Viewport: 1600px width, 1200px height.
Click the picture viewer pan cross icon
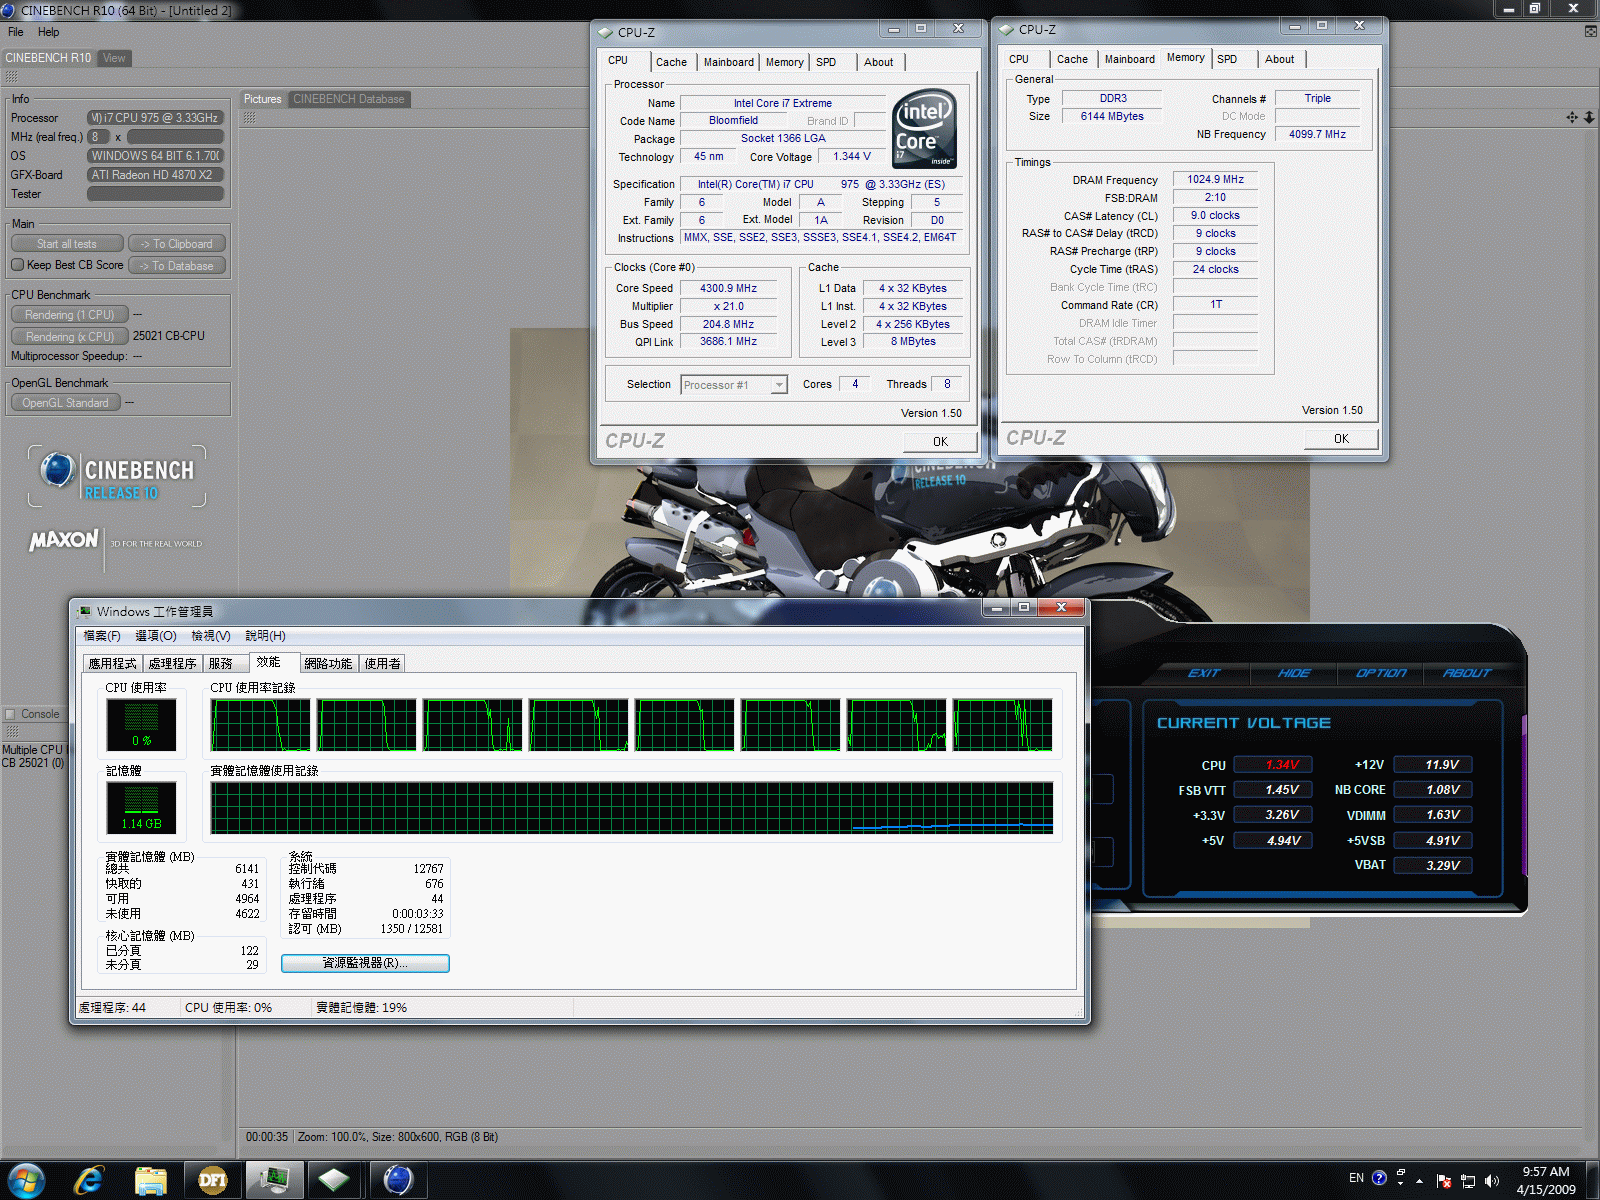(1572, 117)
